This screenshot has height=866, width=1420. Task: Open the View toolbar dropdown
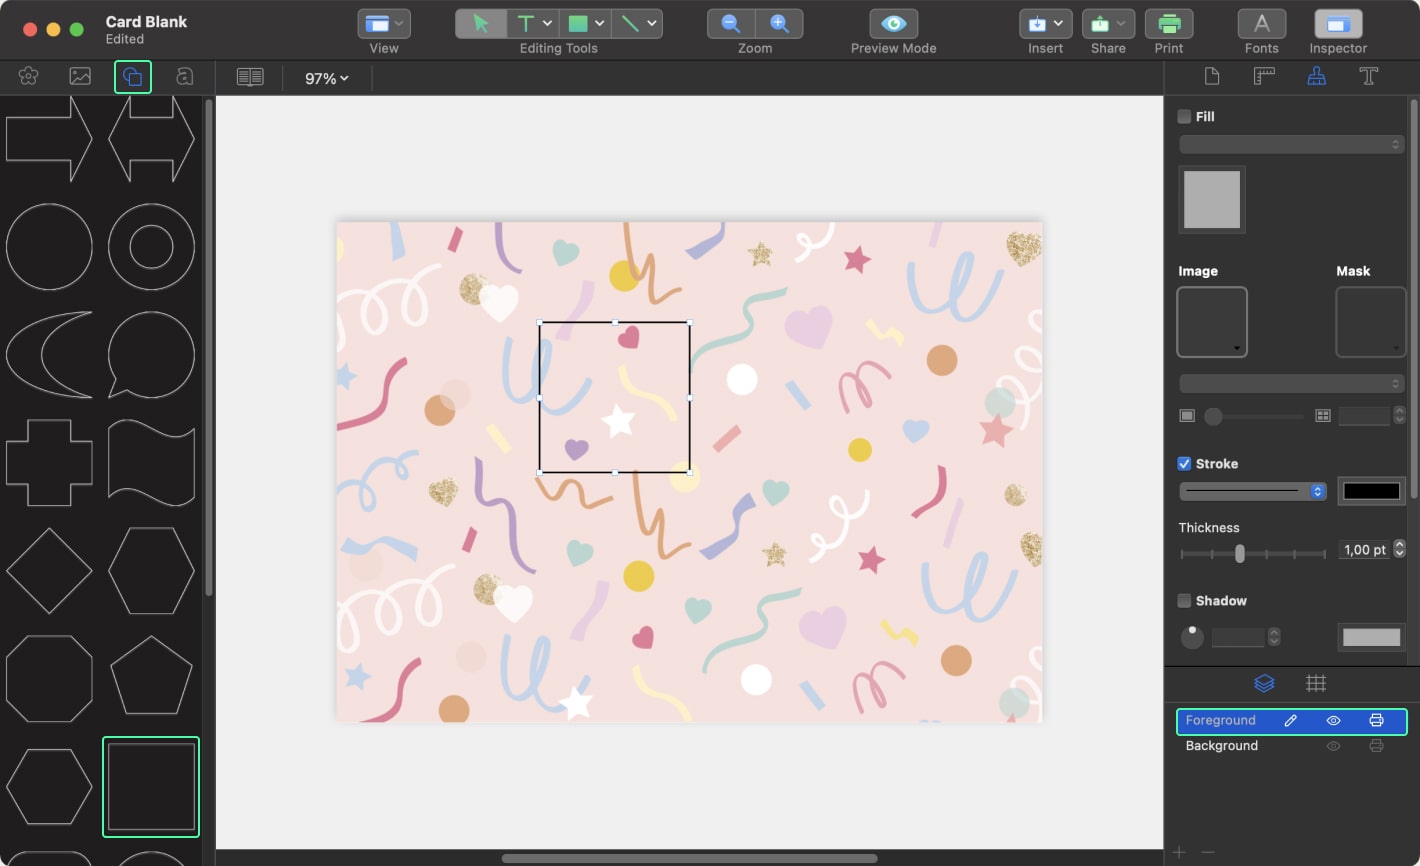[x=384, y=24]
